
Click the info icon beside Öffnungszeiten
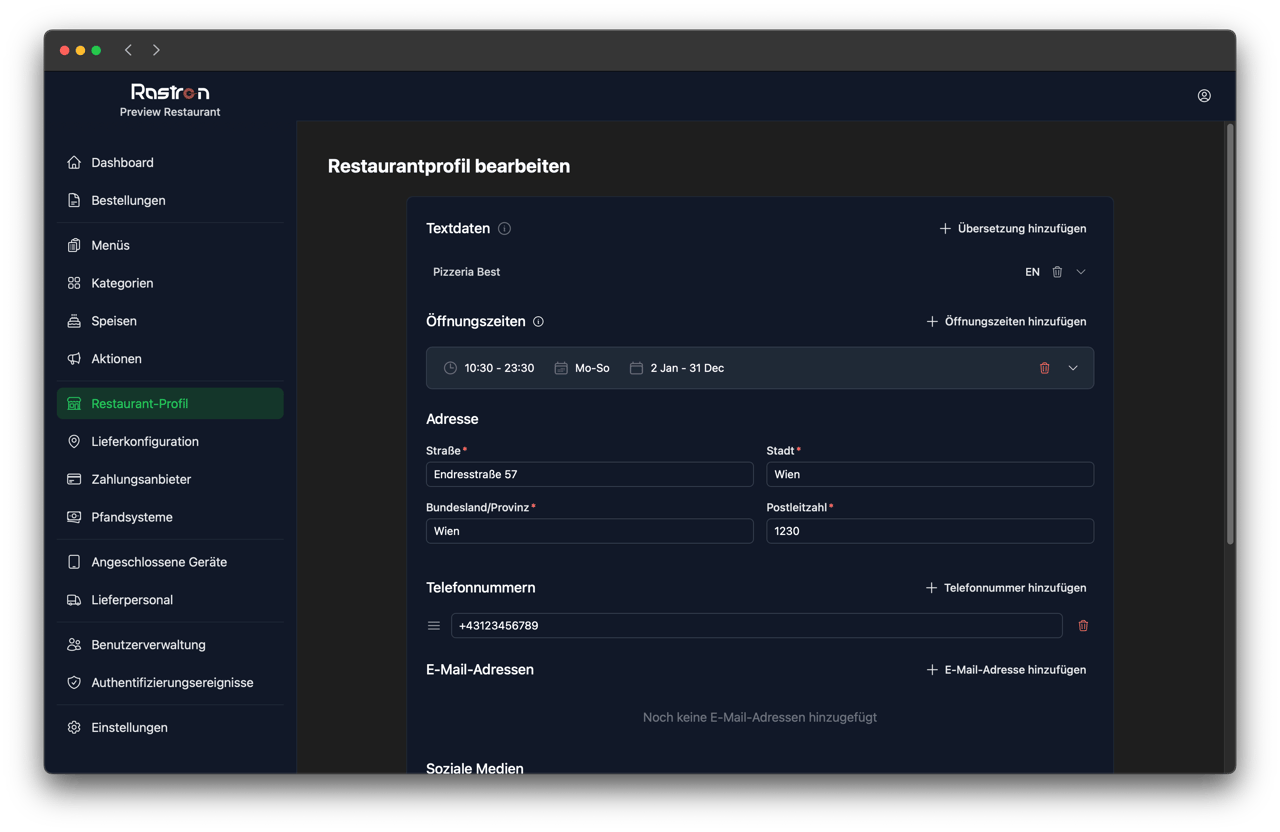tap(539, 322)
